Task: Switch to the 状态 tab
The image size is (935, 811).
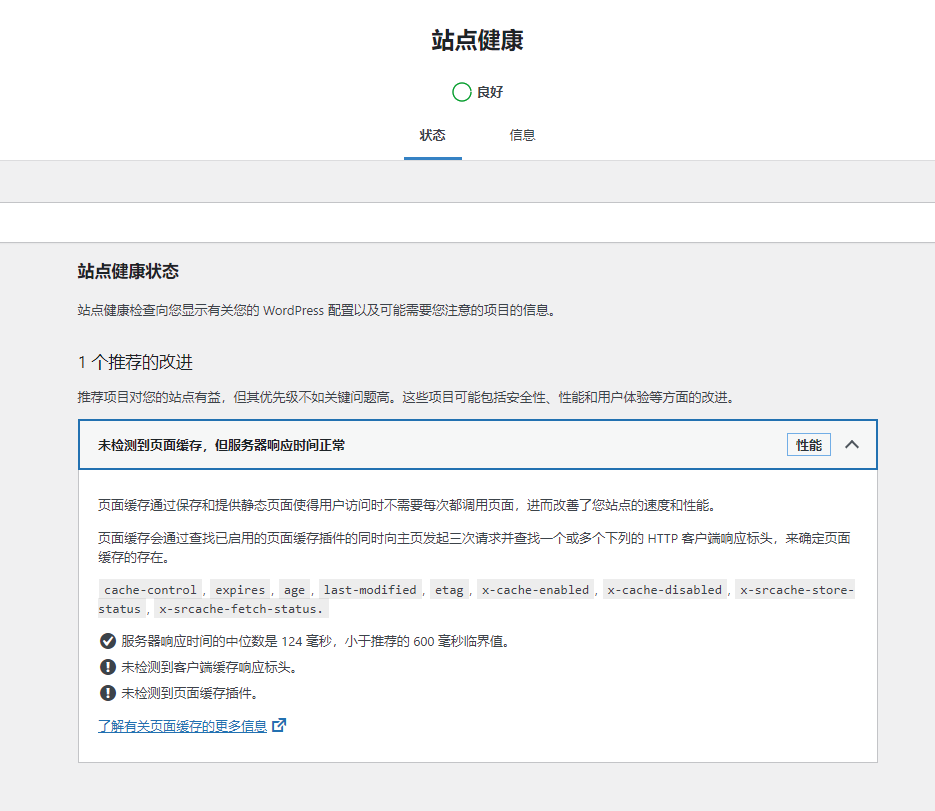Action: pyautogui.click(x=432, y=135)
